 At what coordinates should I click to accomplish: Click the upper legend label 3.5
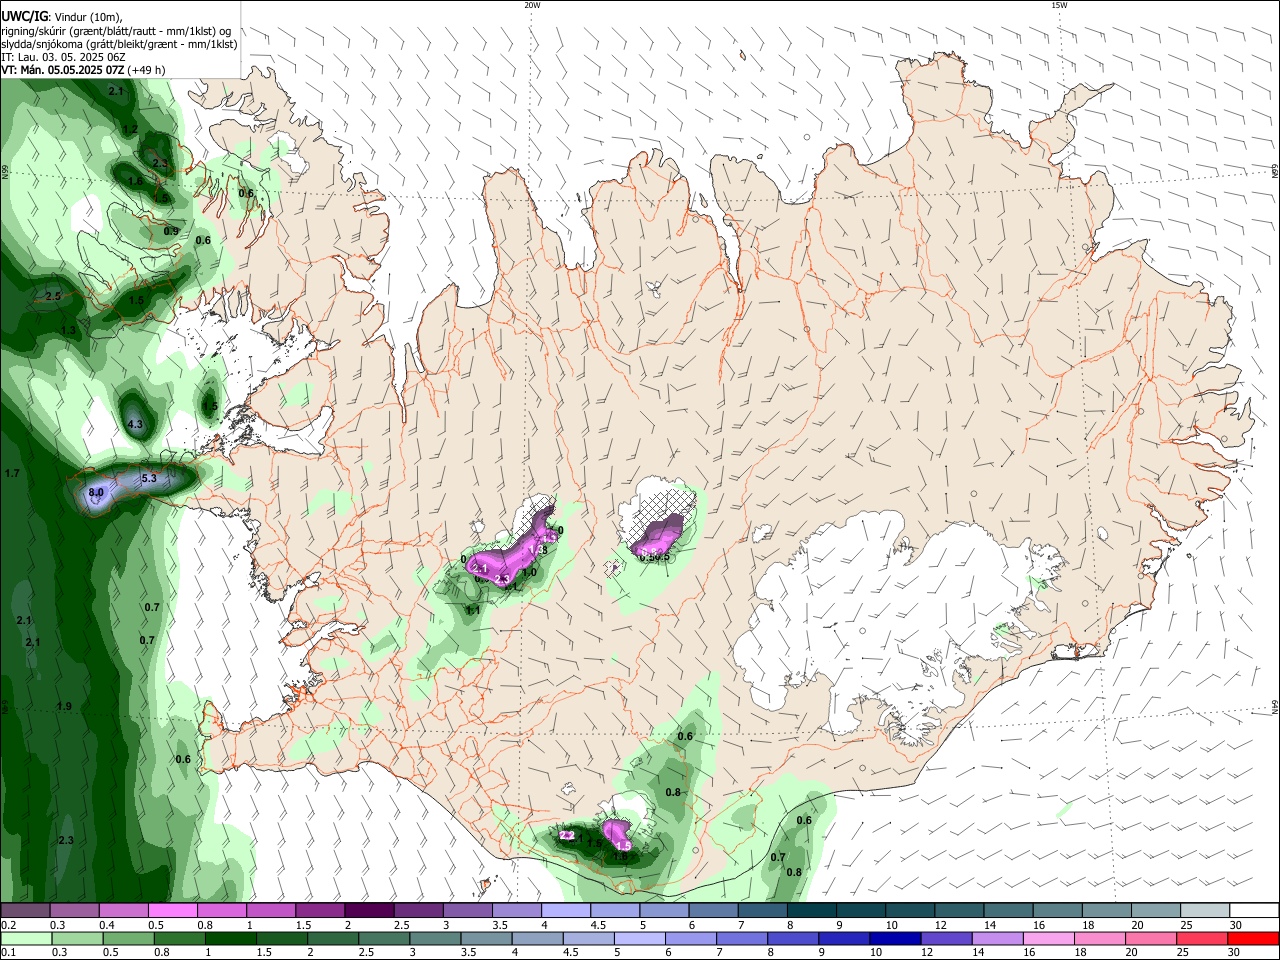[x=500, y=926]
